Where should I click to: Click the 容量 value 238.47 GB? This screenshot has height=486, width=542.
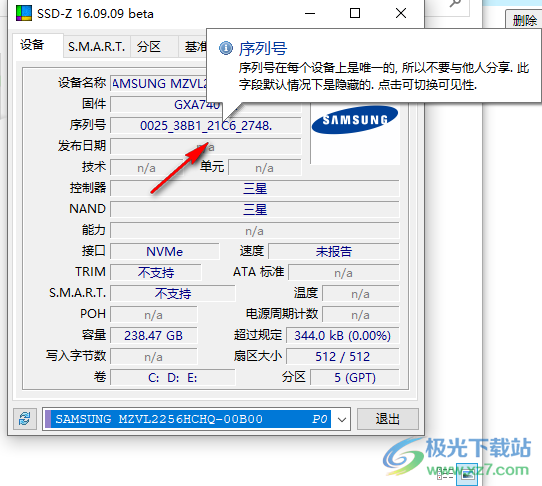pyautogui.click(x=153, y=336)
